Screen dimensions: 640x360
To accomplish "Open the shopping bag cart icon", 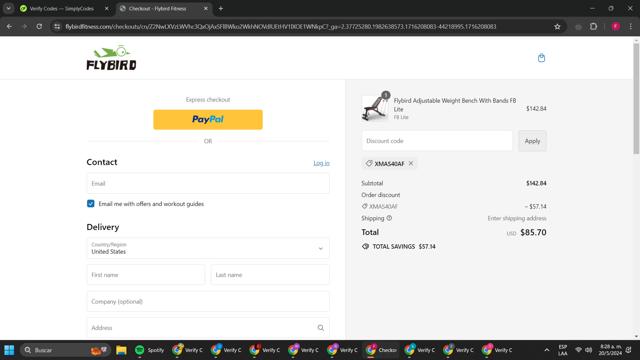I will (541, 58).
